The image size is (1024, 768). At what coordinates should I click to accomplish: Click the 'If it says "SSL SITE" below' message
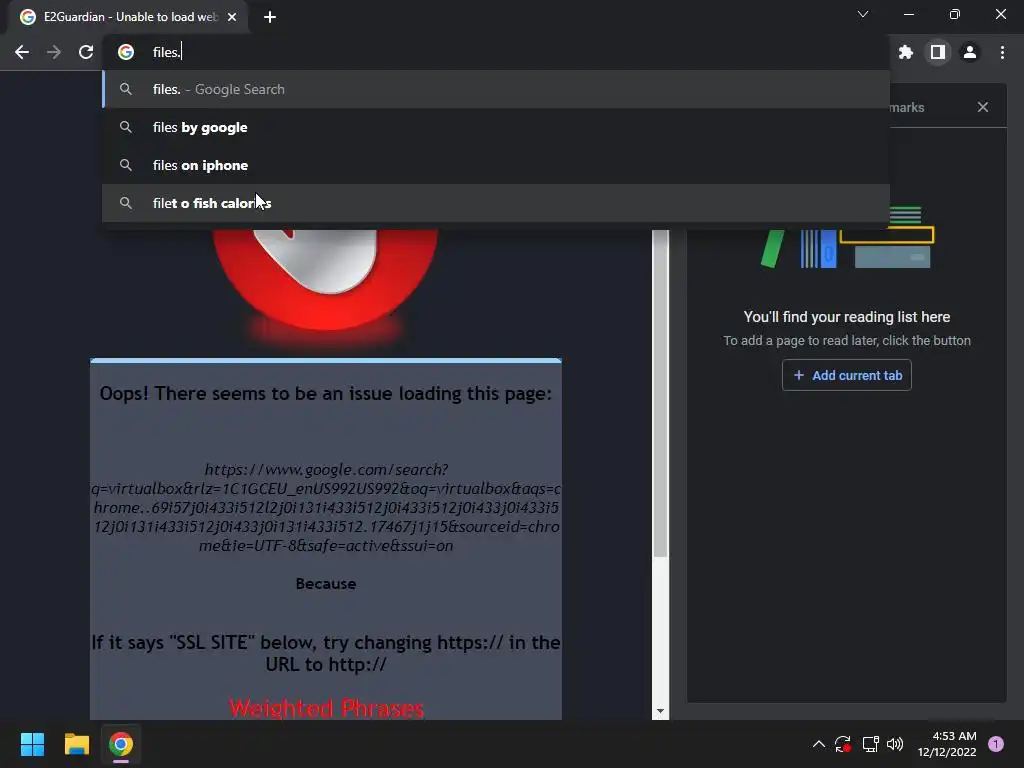326,653
